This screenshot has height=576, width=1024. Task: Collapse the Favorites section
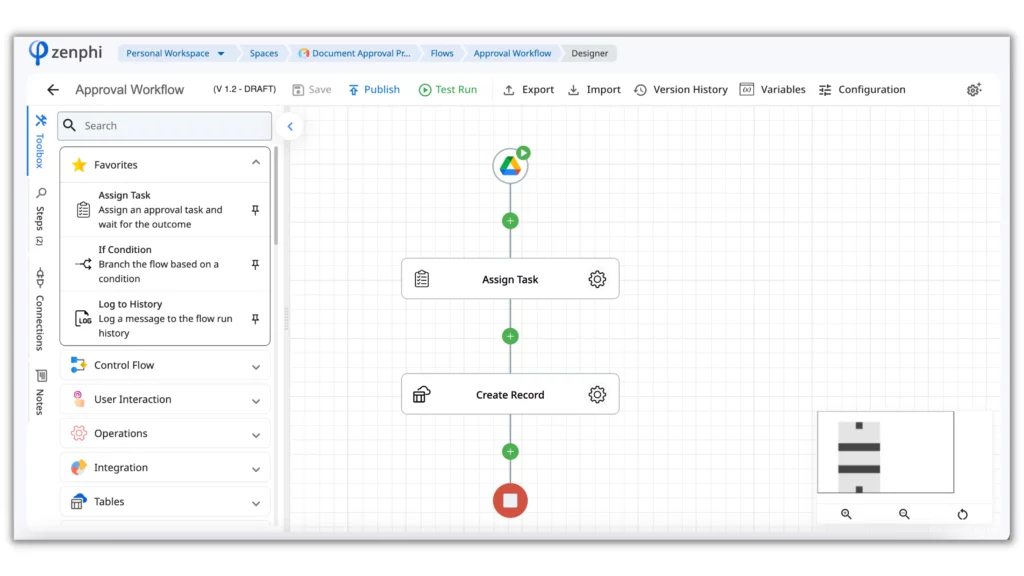(x=256, y=163)
